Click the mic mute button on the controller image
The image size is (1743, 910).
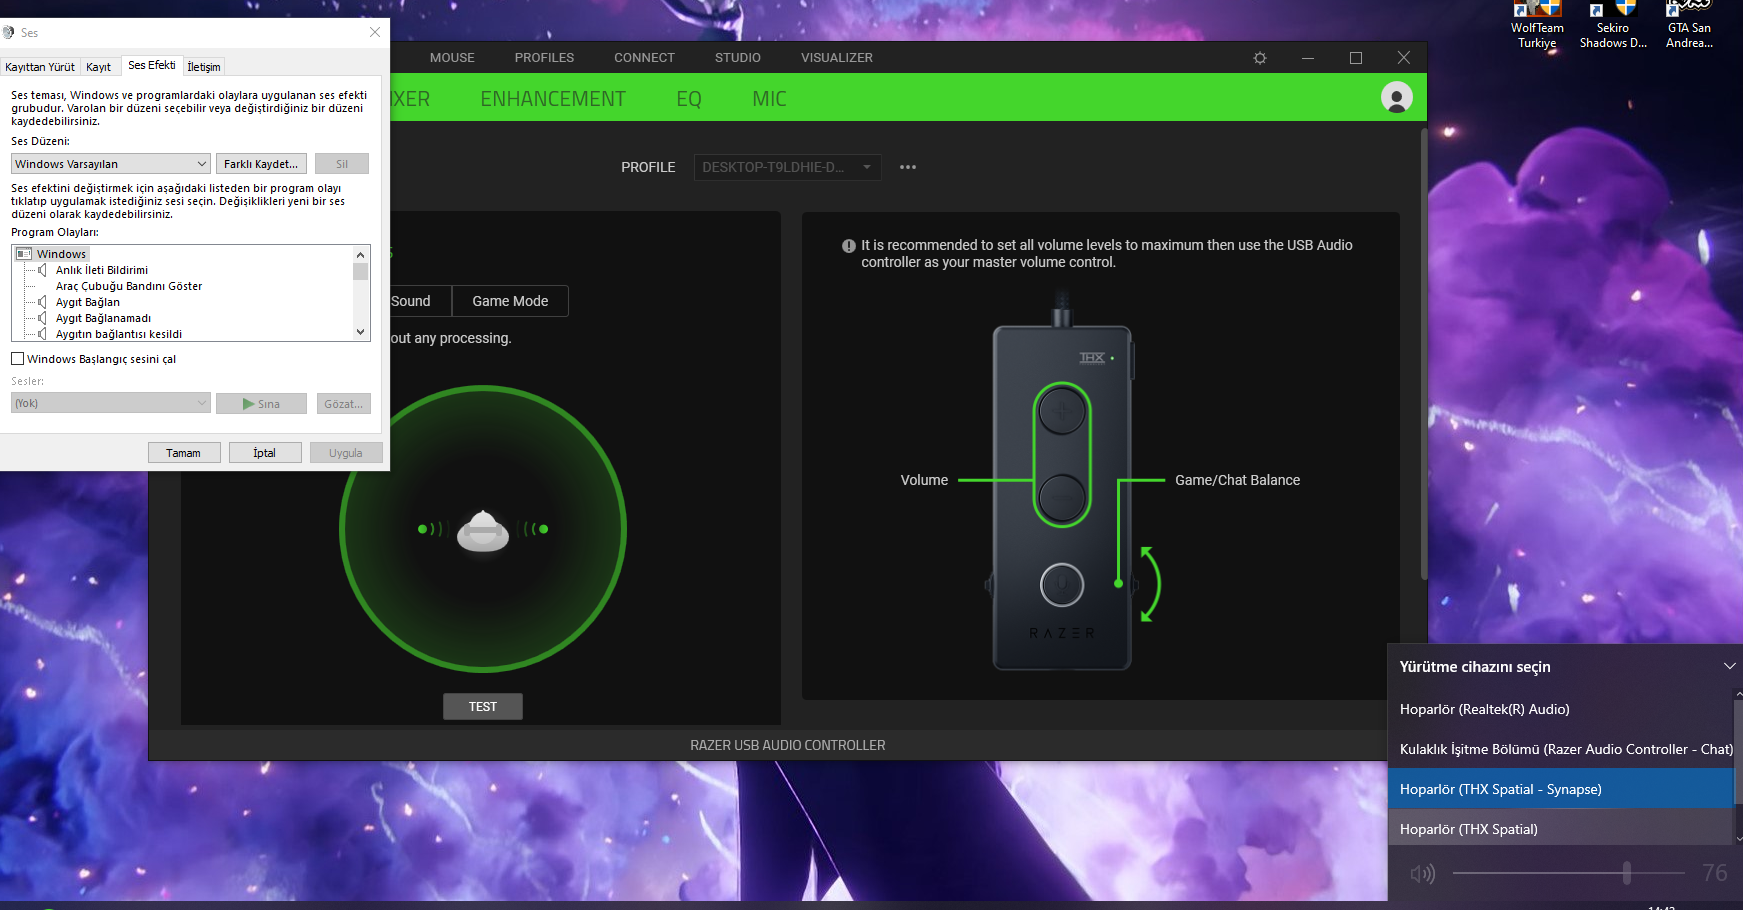(1062, 584)
